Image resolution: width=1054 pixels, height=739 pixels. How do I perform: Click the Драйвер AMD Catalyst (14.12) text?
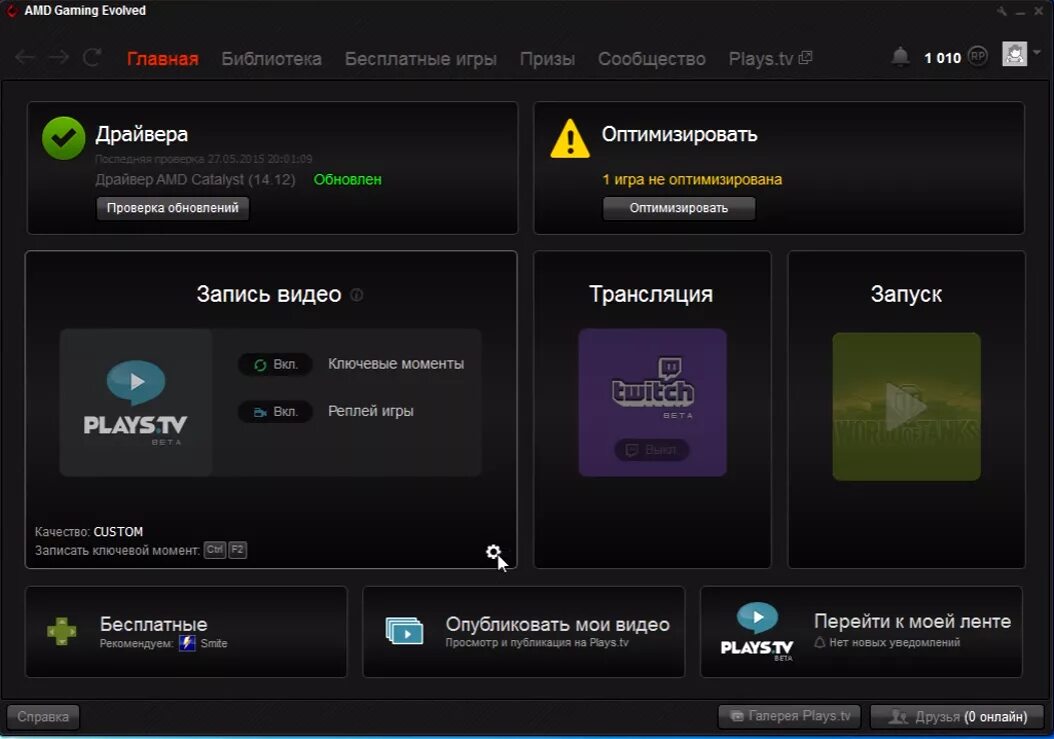click(x=195, y=180)
